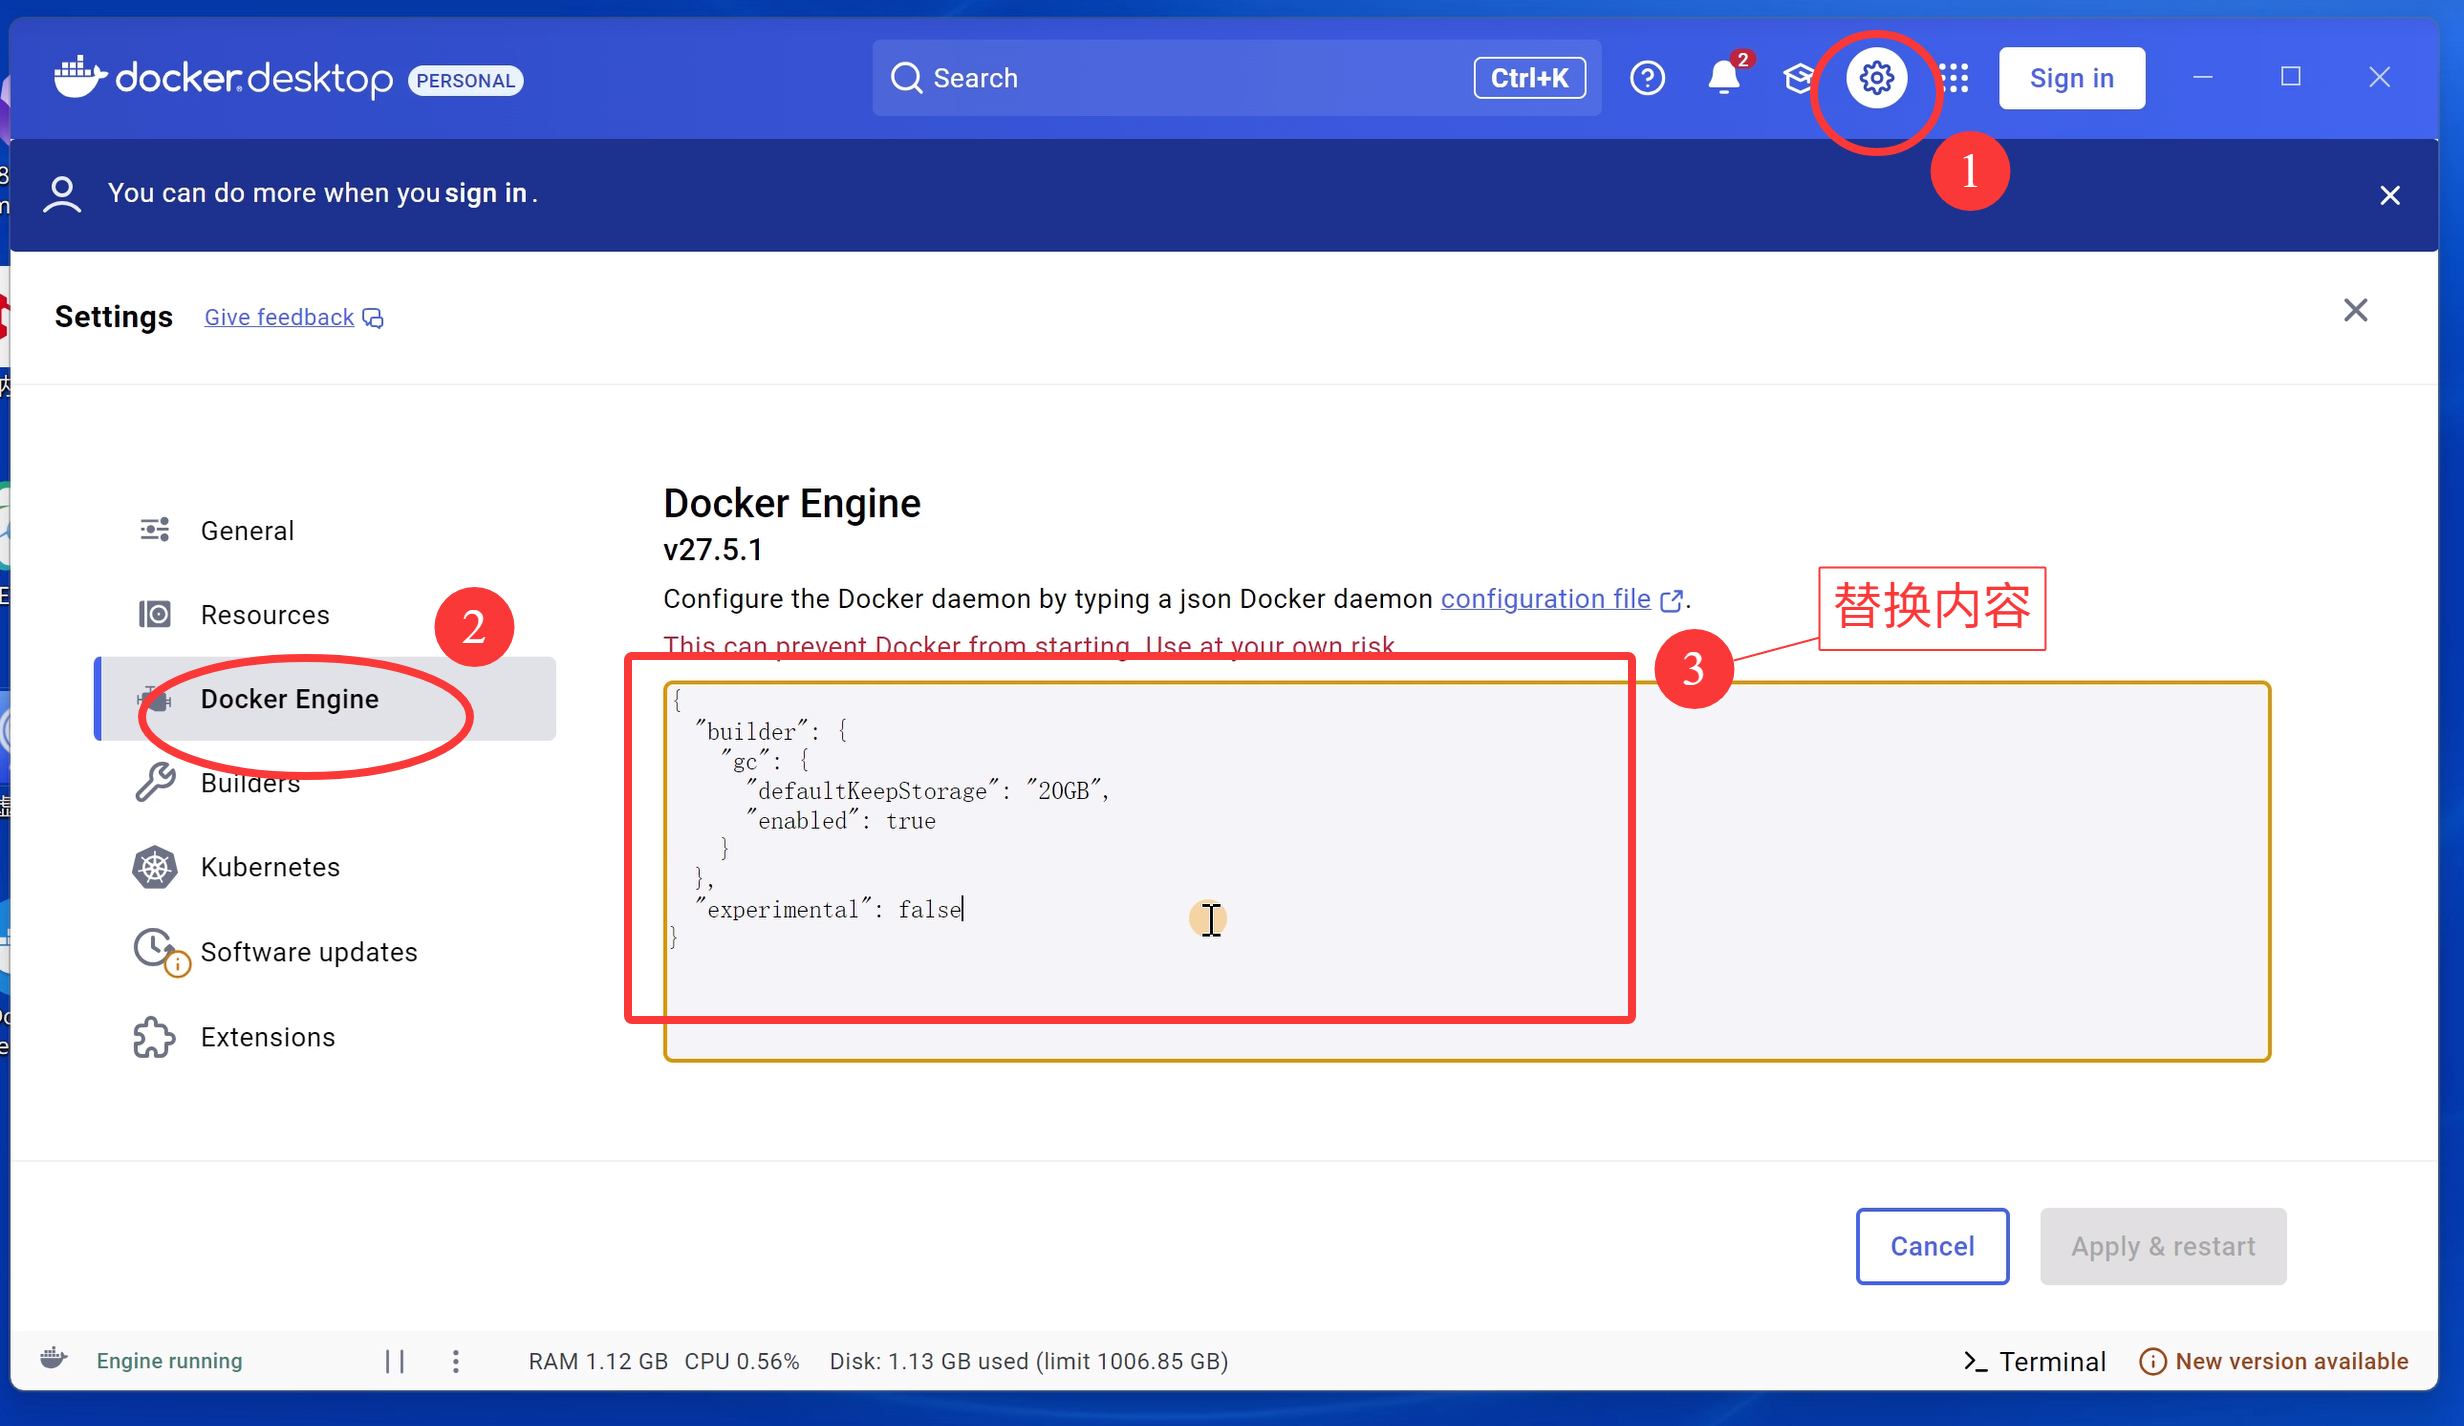Go to Builders settings

pos(250,784)
